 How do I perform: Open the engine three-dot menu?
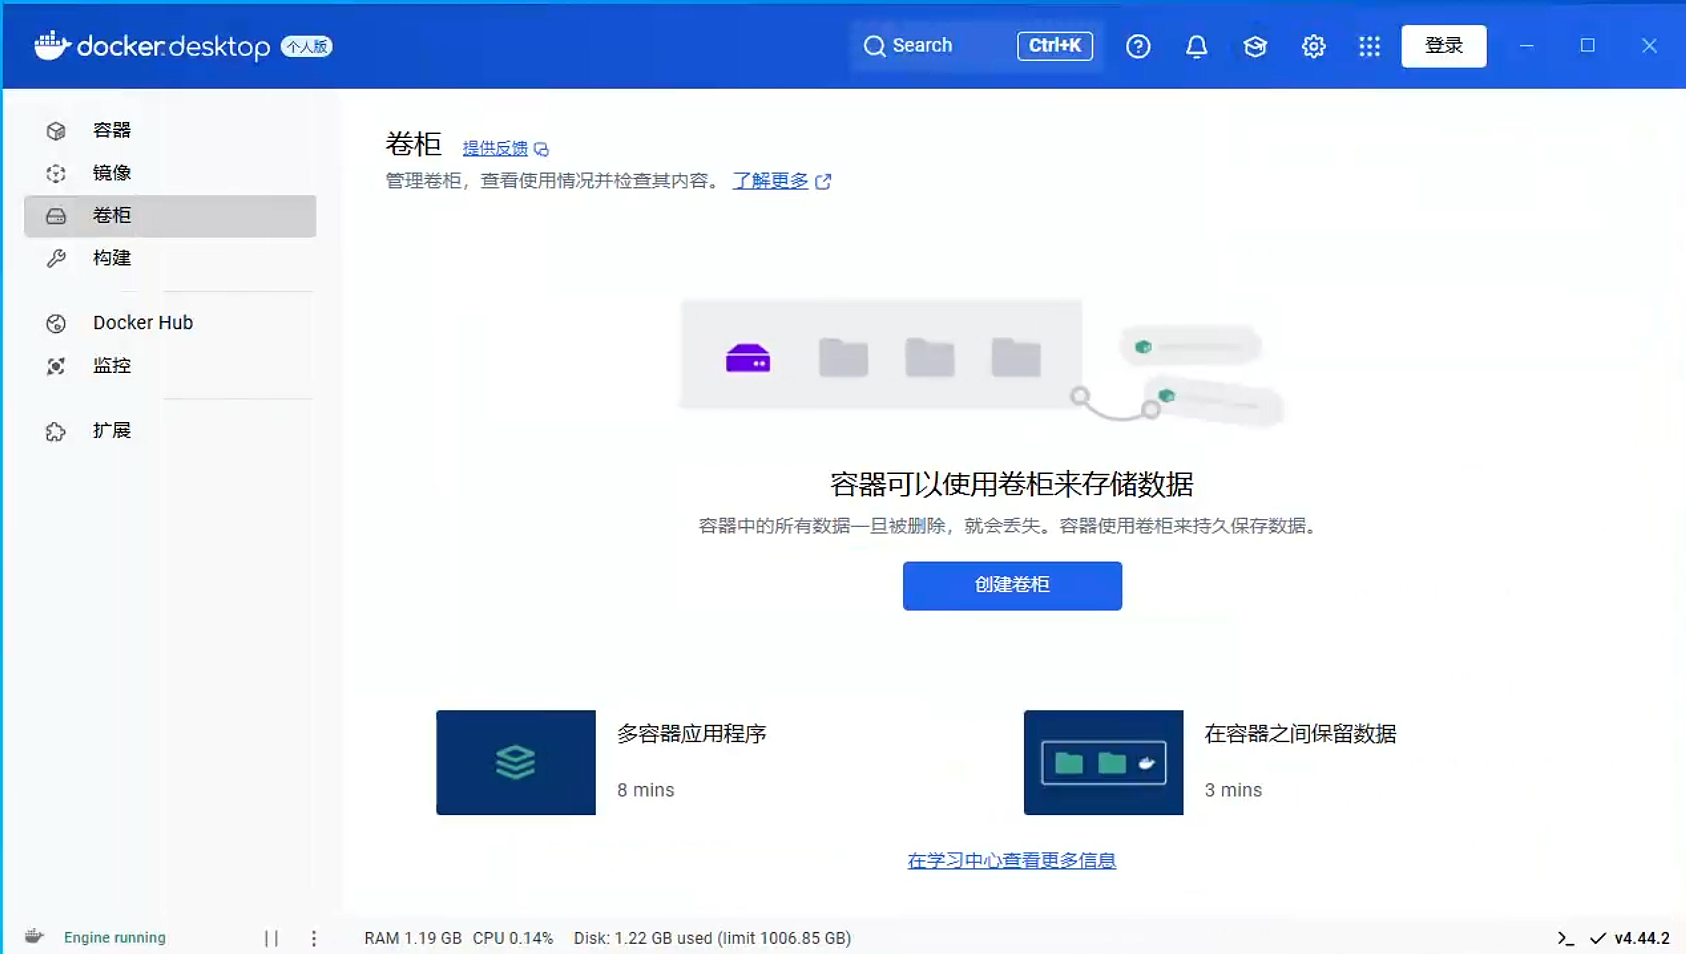(314, 938)
